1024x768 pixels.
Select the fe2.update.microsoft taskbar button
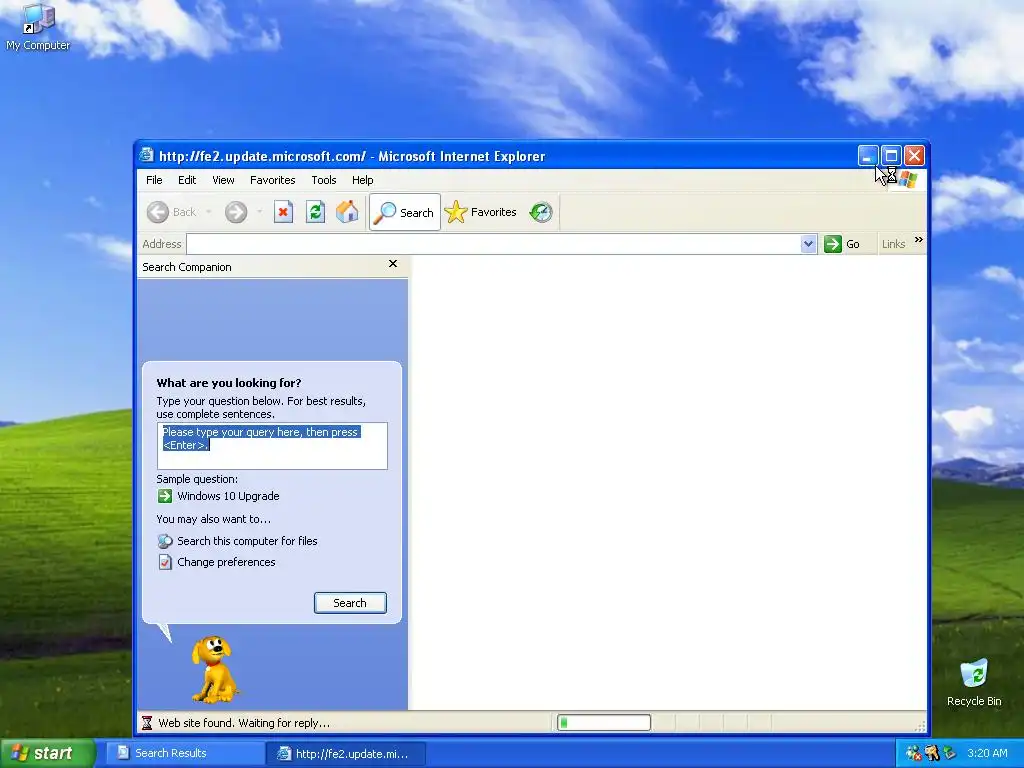coord(346,754)
